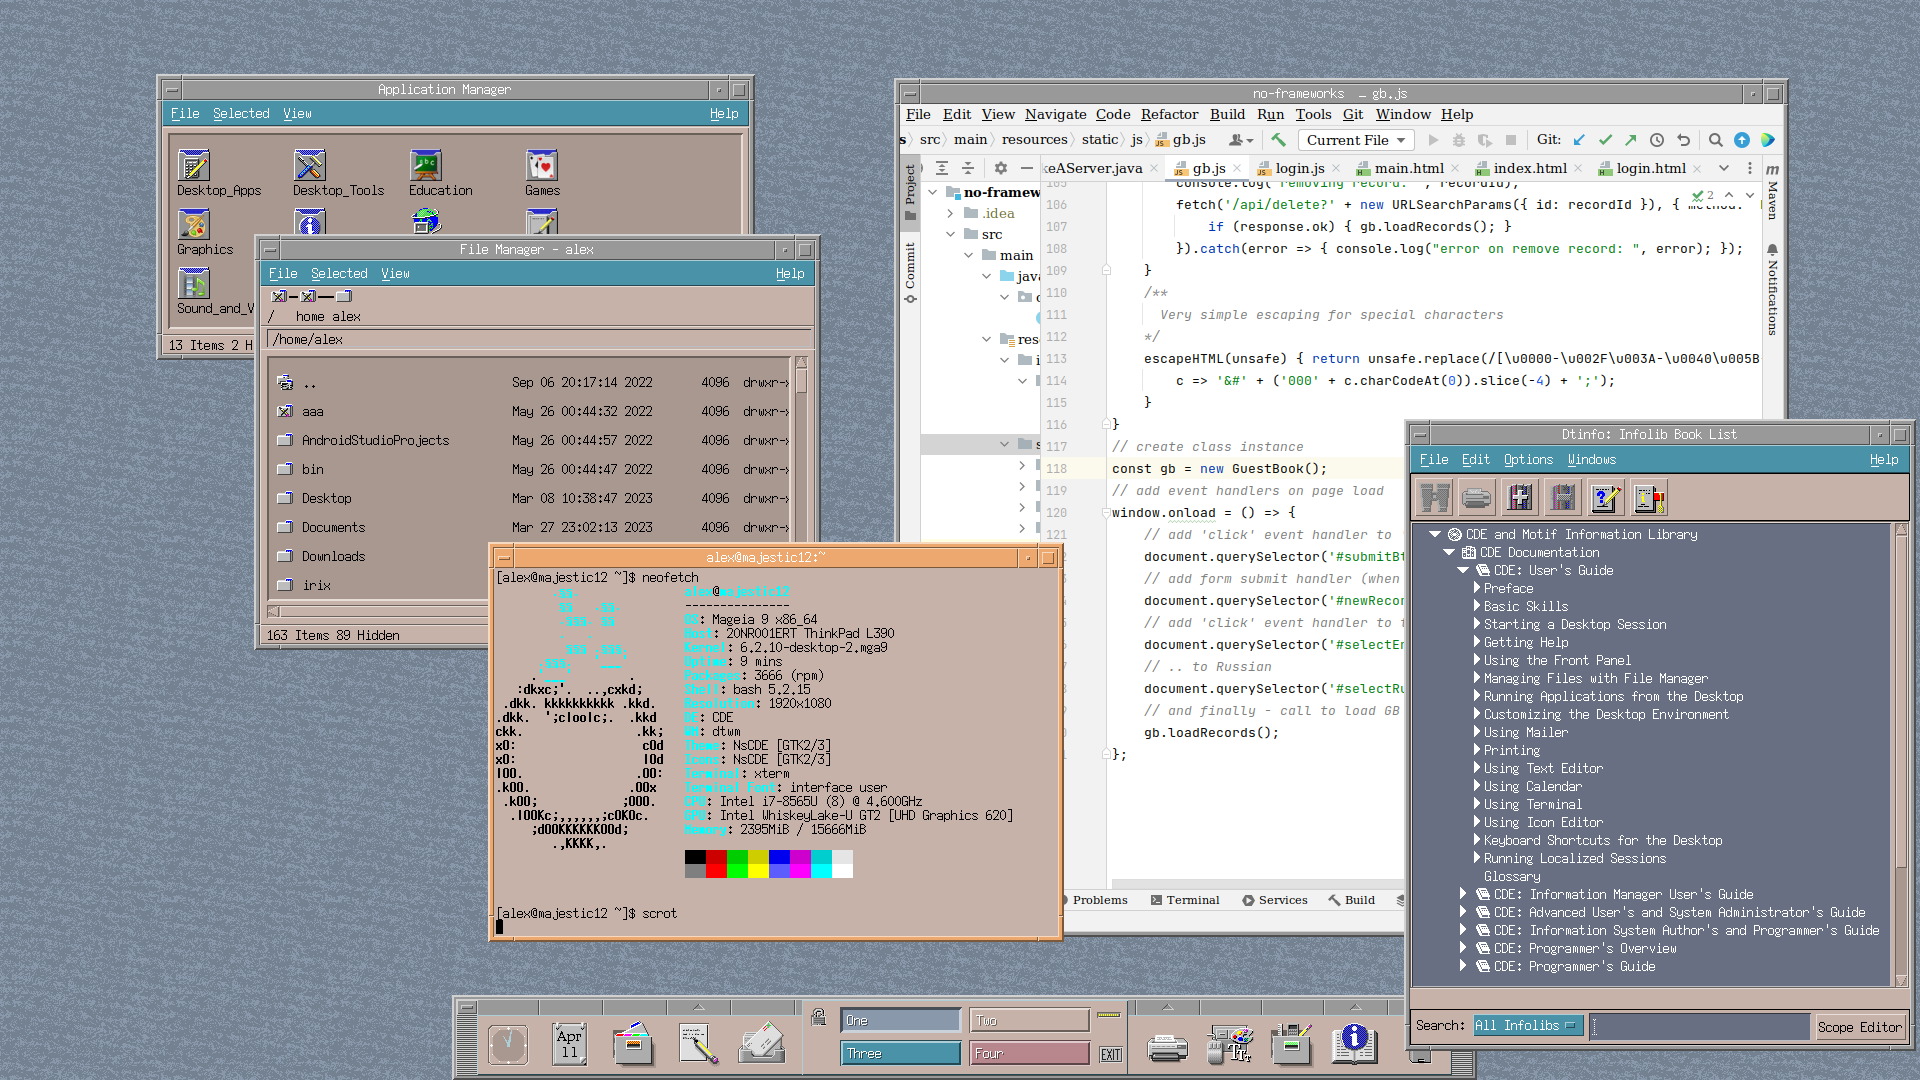Click the Query Editor icon in Dtinfo toolbar
This screenshot has width=1920, height=1080.
(x=1605, y=497)
